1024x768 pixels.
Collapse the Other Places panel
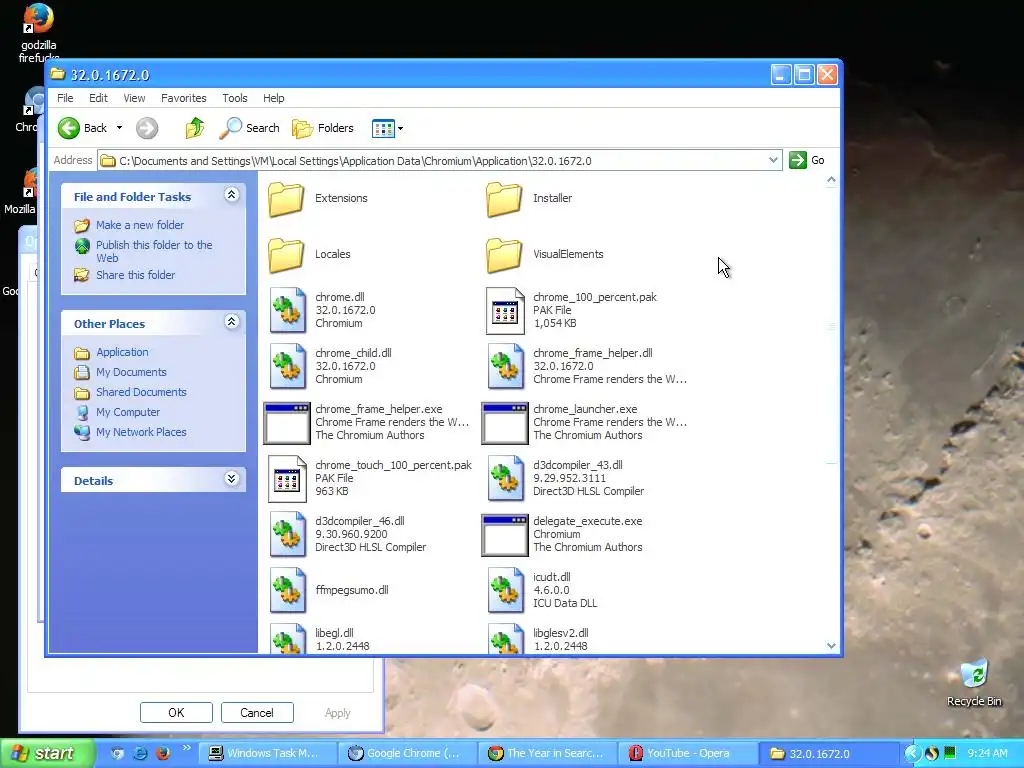point(231,321)
